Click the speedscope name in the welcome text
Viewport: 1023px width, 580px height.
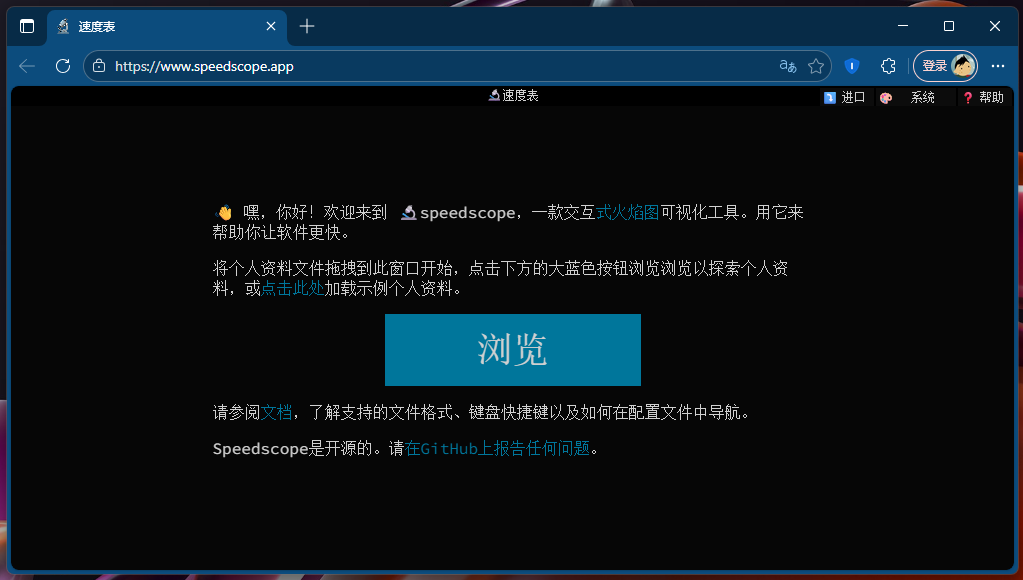coord(467,213)
